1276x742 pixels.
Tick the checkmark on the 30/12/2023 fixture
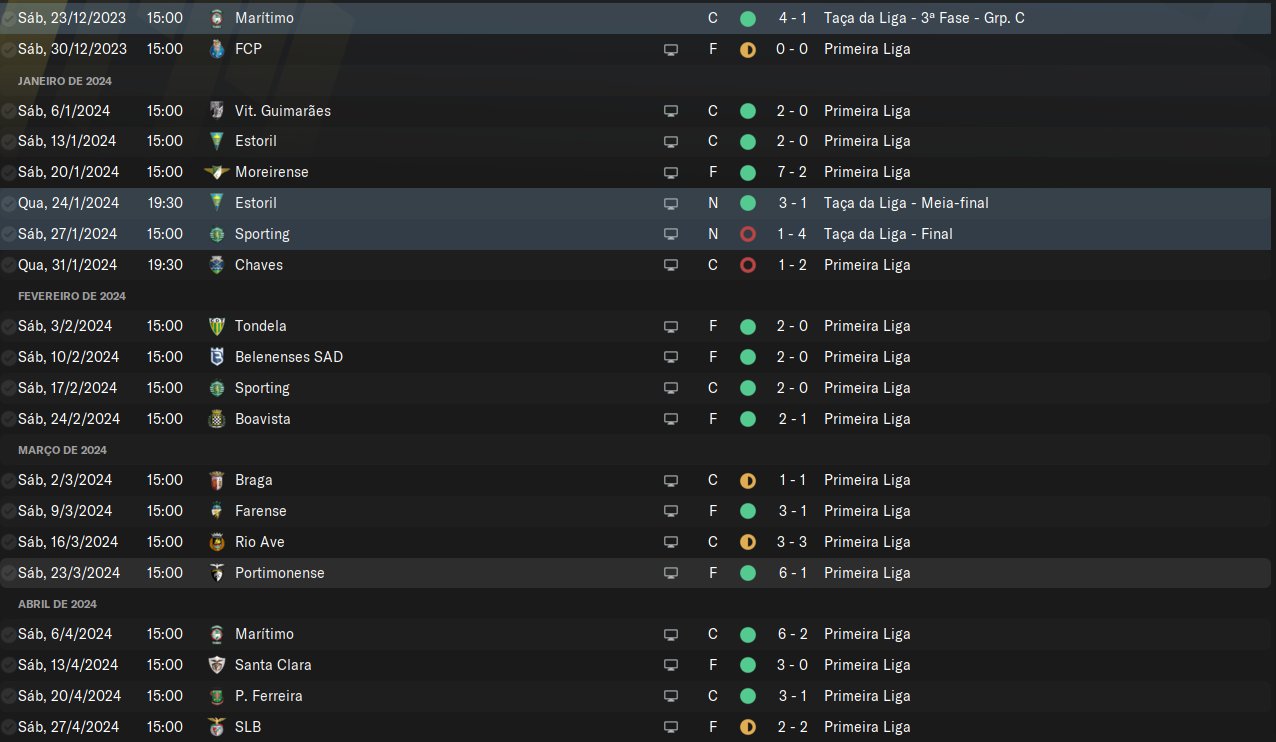click(x=8, y=49)
